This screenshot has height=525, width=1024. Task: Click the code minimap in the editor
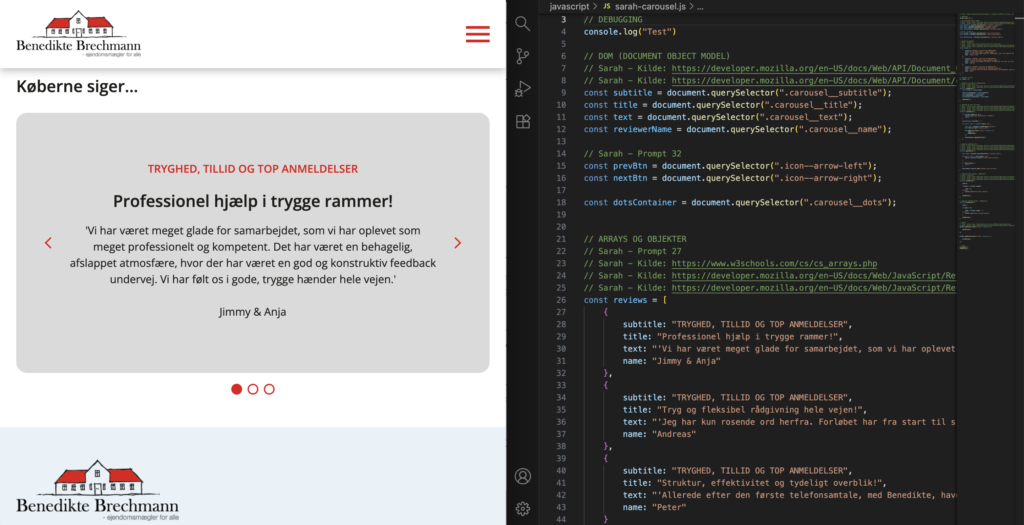[987, 131]
